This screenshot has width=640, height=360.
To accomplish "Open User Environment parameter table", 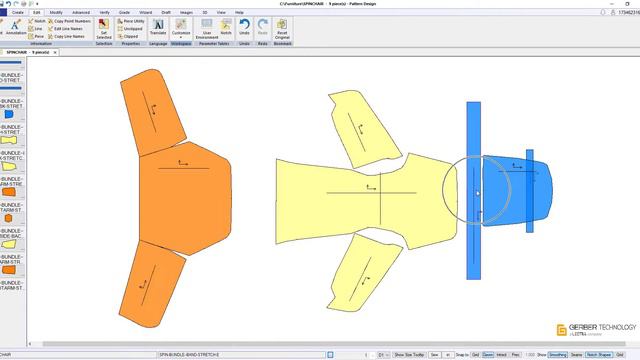I will (207, 29).
